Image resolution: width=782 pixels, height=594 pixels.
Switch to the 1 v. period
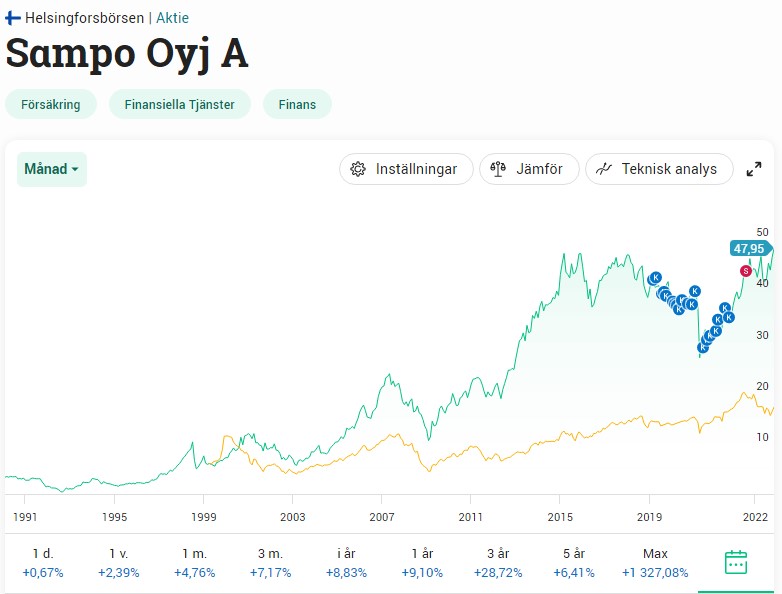tap(118, 563)
